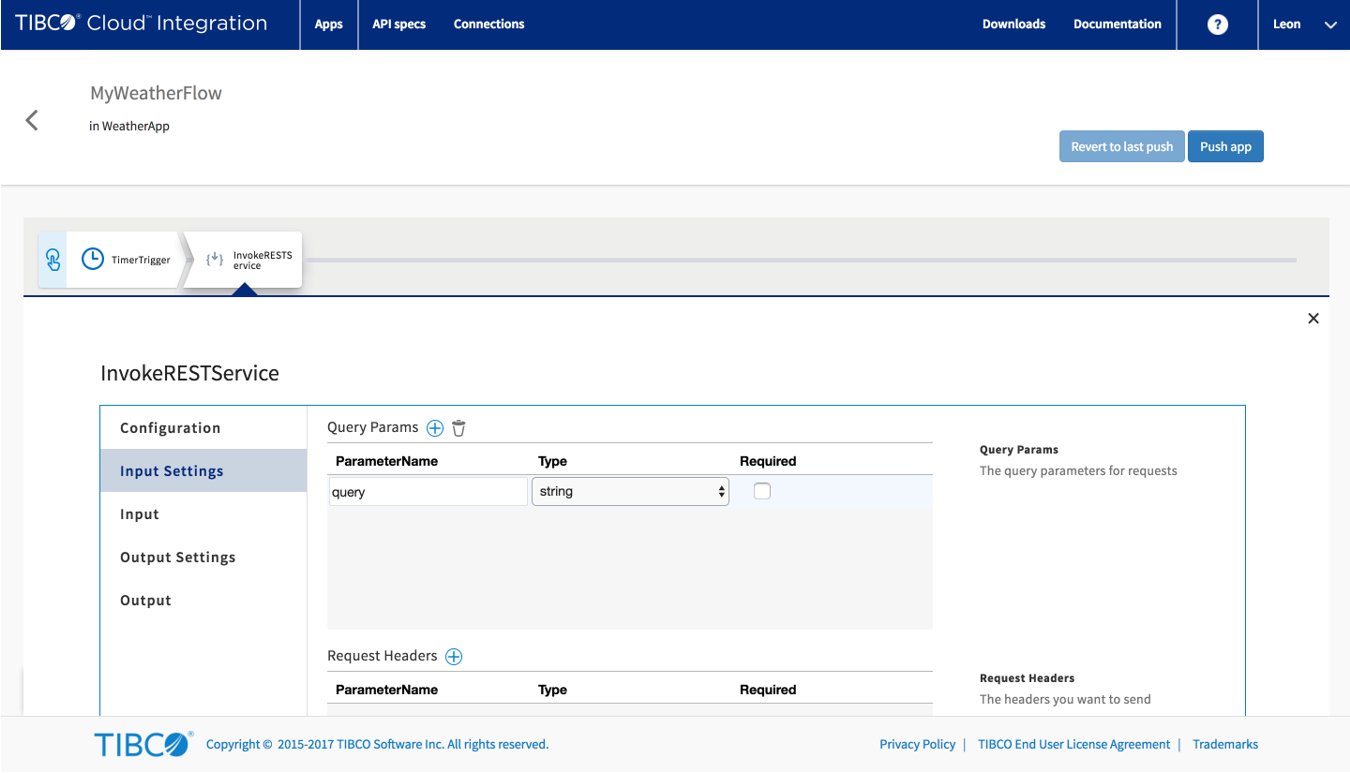Close the InvokeRESTService panel with X
The image size is (1350, 774).
[1313, 318]
